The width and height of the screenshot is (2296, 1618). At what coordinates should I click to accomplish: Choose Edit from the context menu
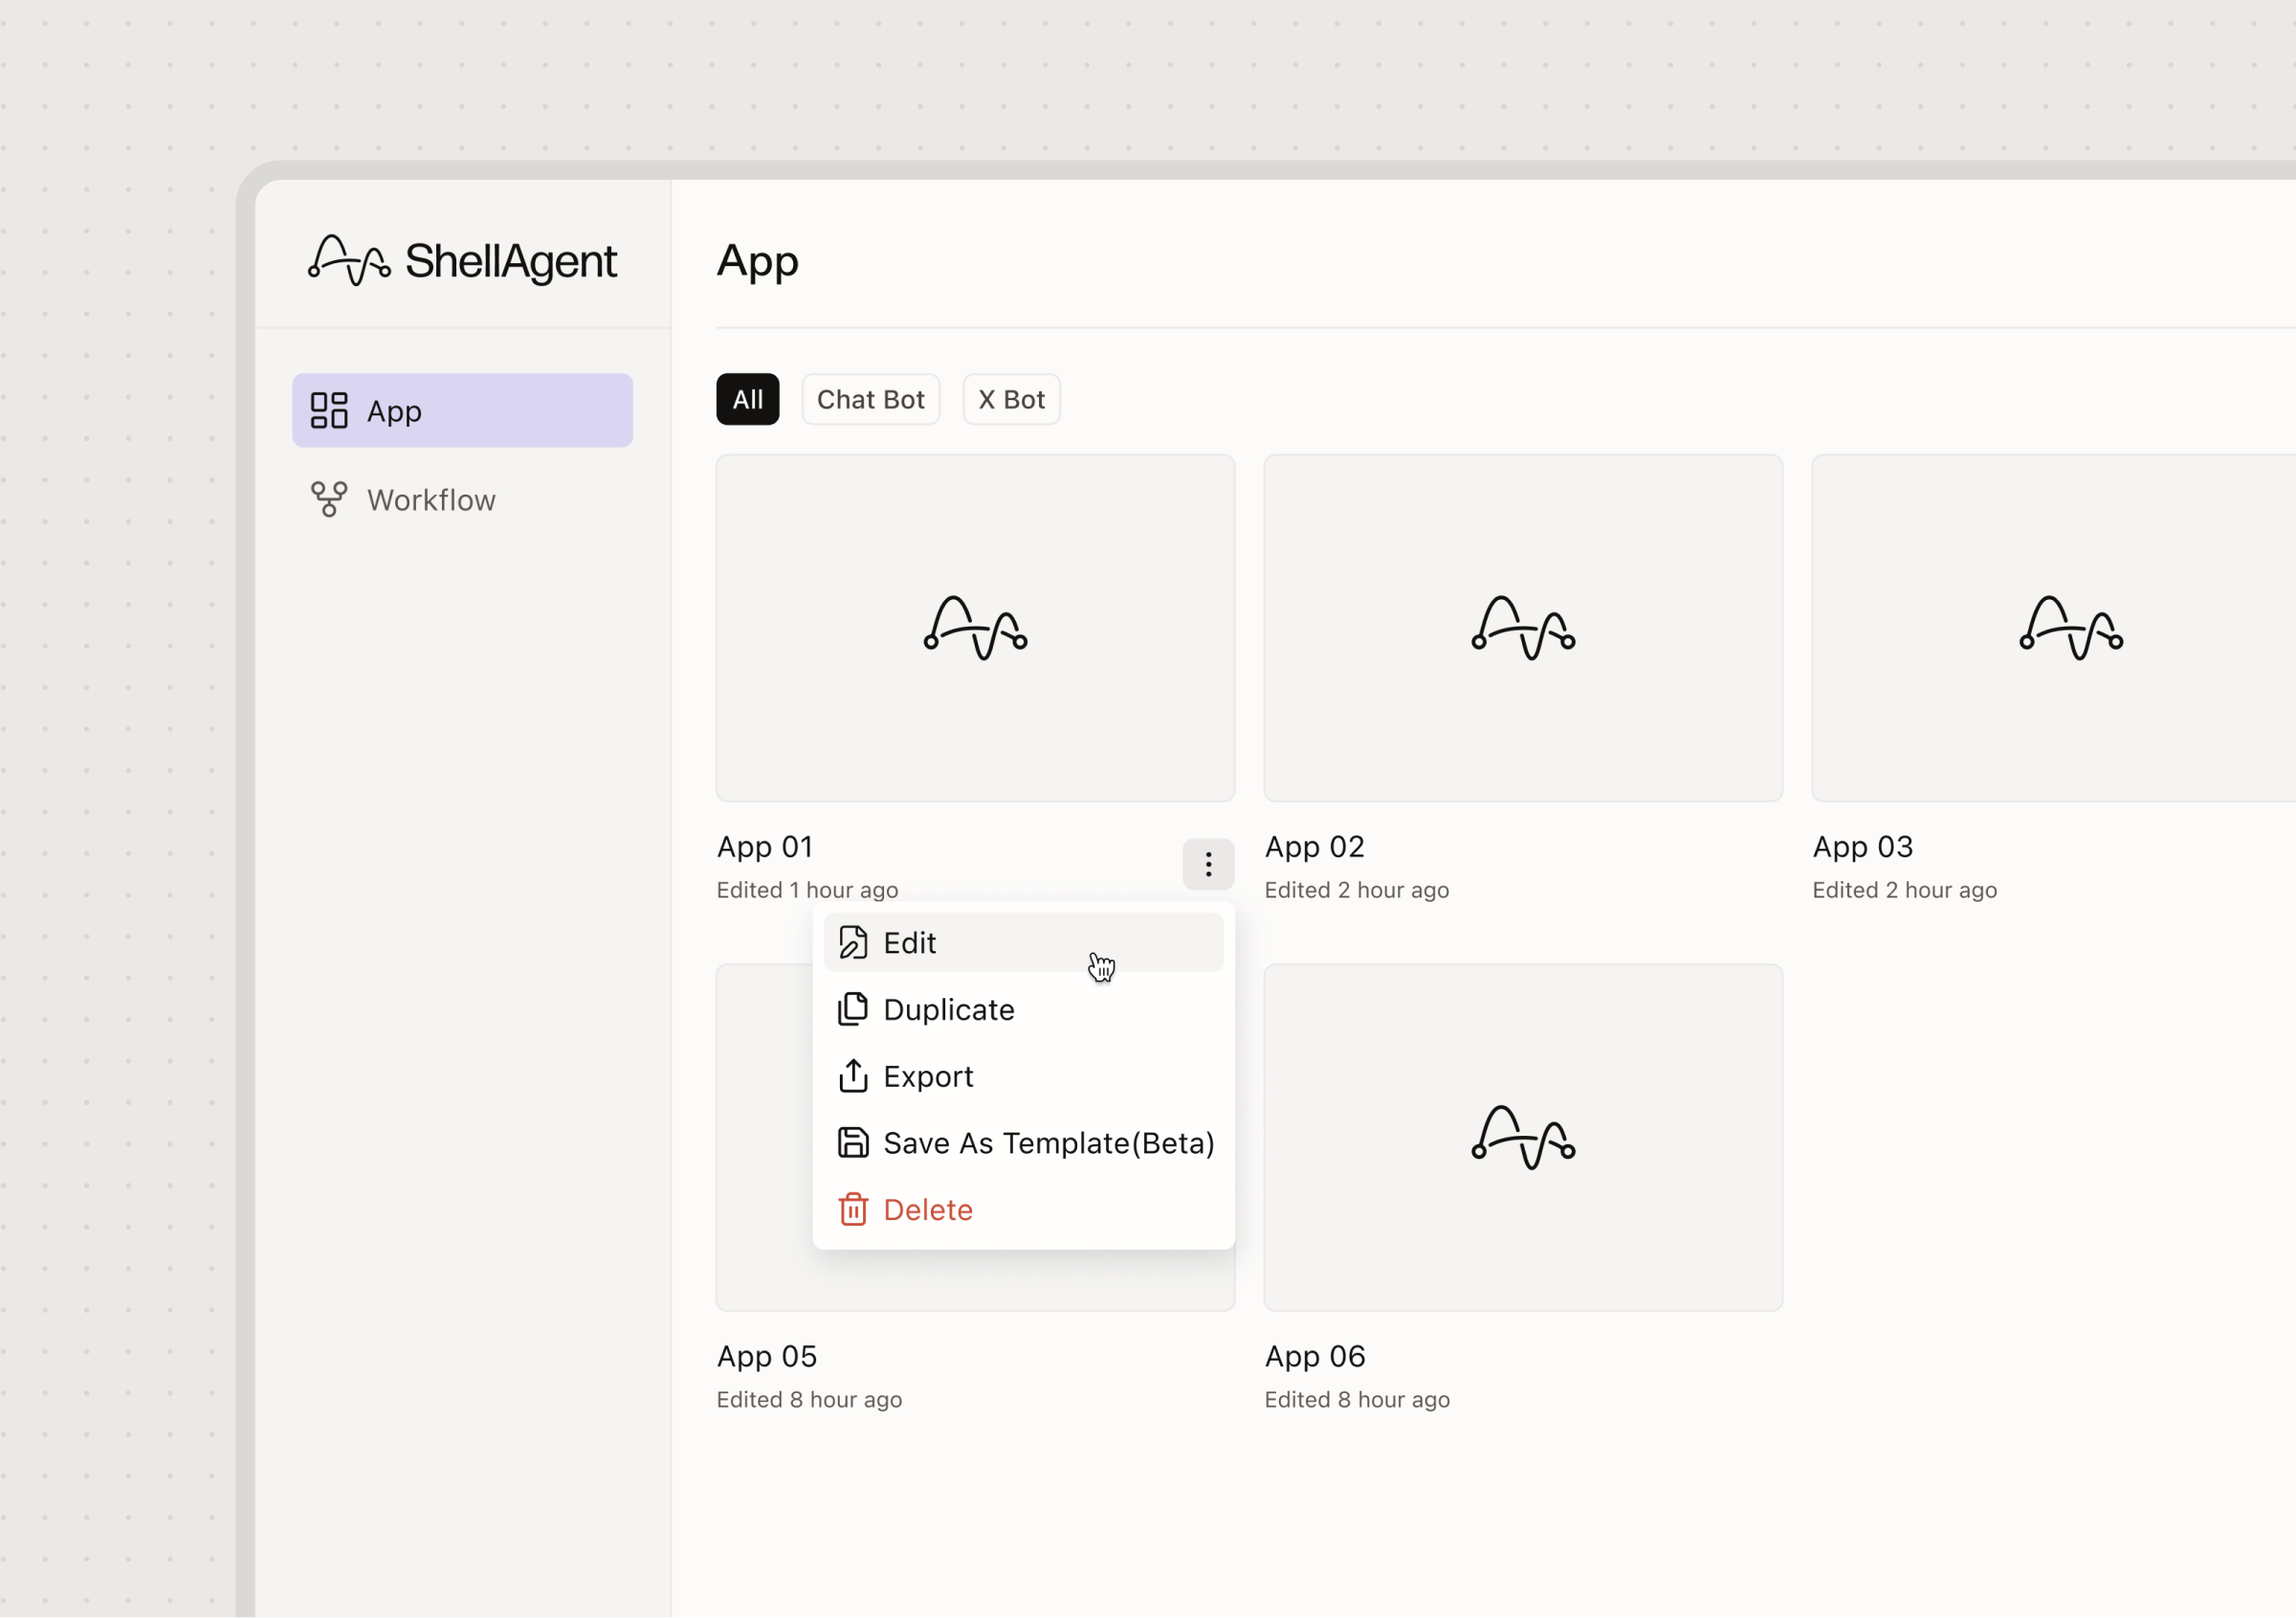tap(1023, 942)
